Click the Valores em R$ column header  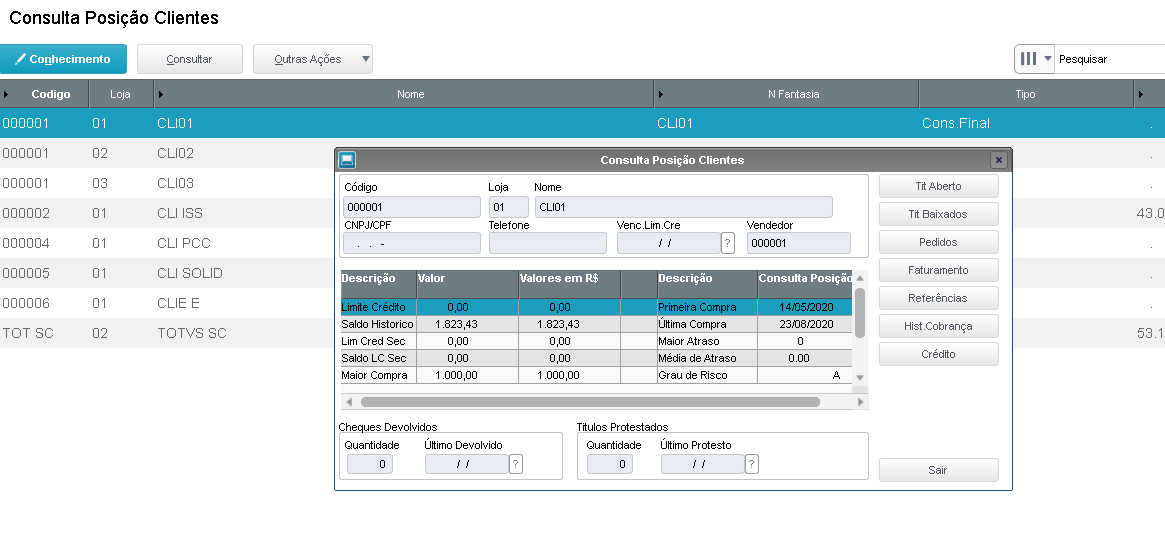[569, 285]
